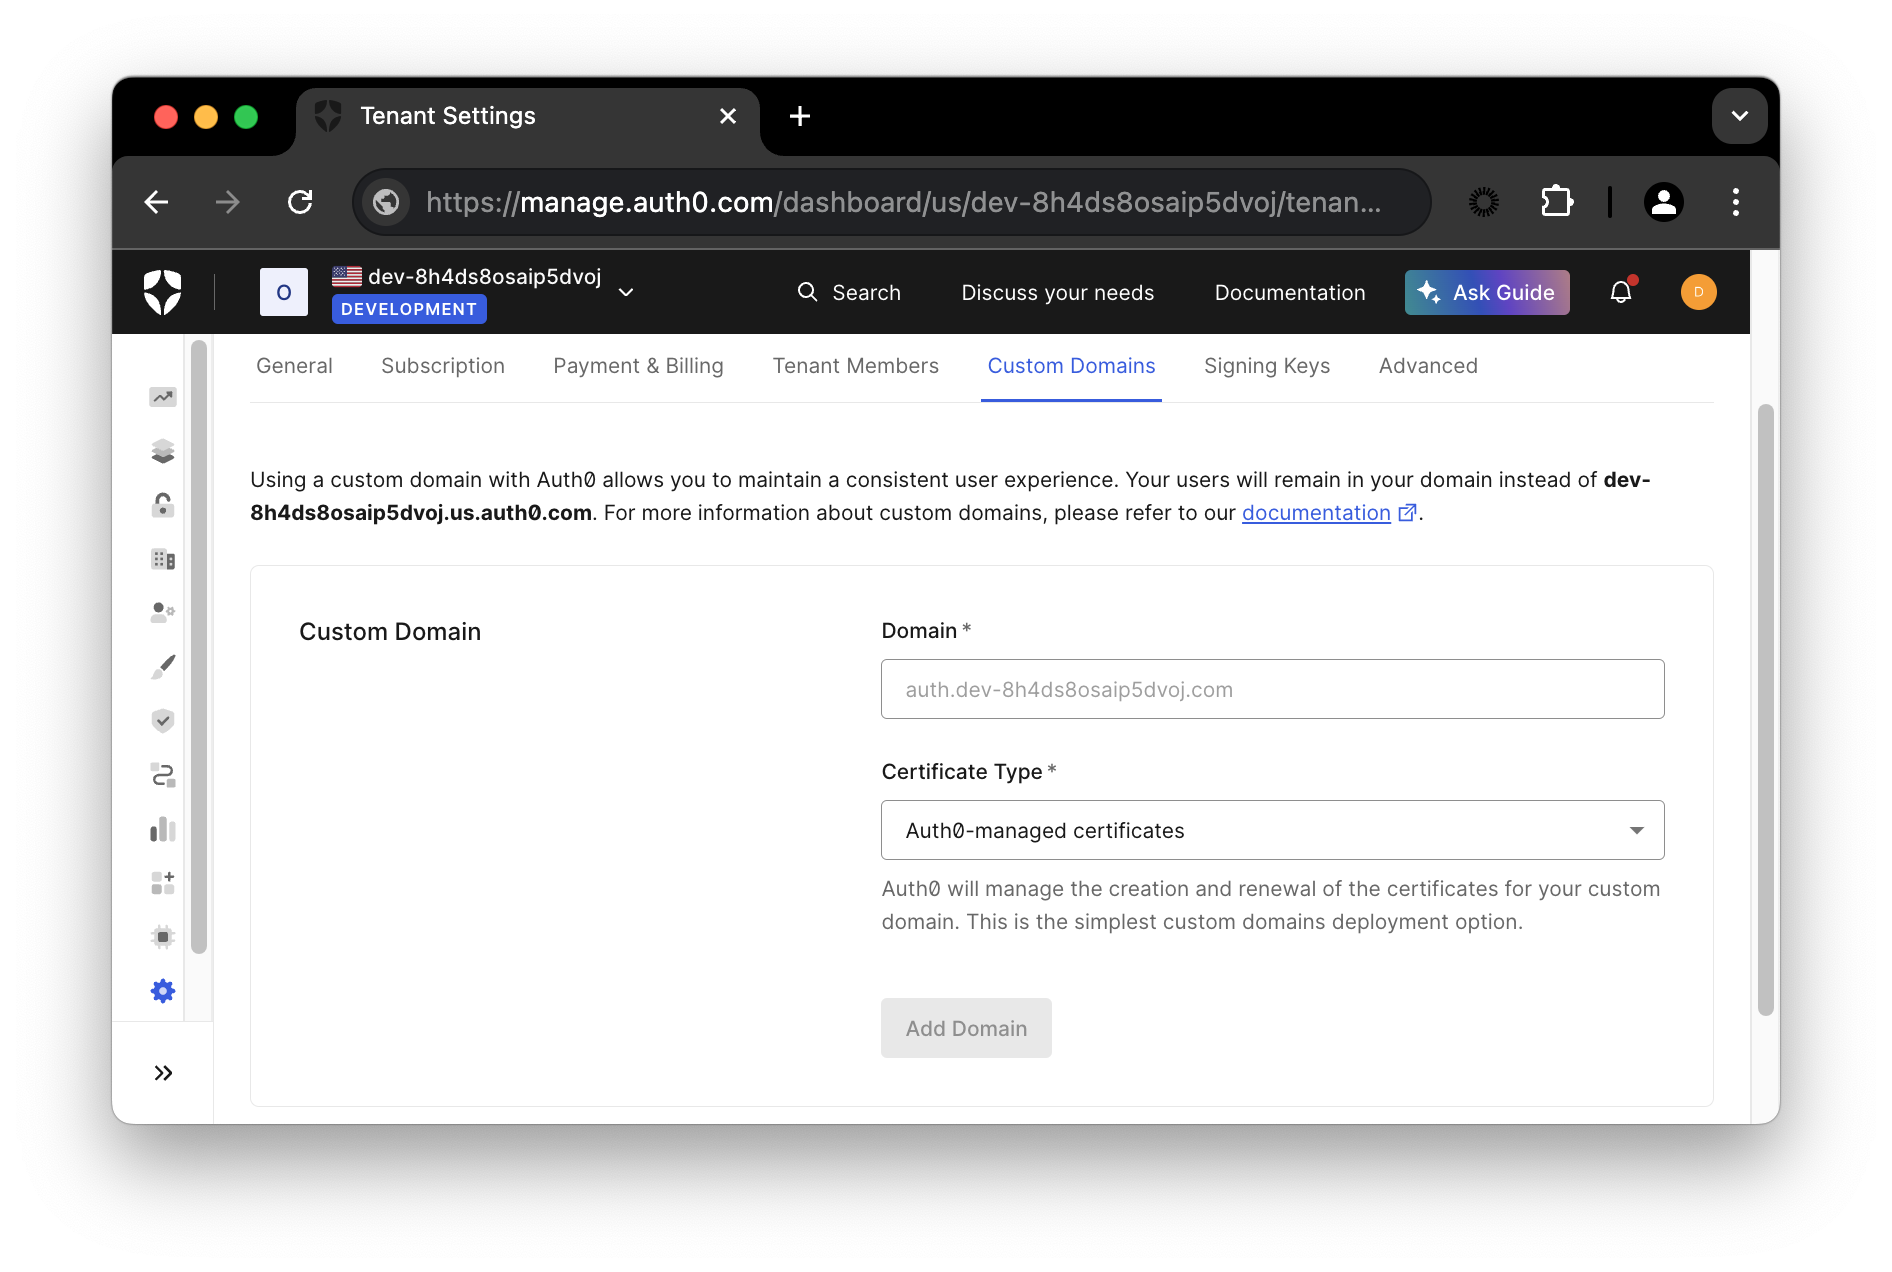Click the 'Custom Domain' section heading
The width and height of the screenshot is (1892, 1272).
tap(390, 632)
